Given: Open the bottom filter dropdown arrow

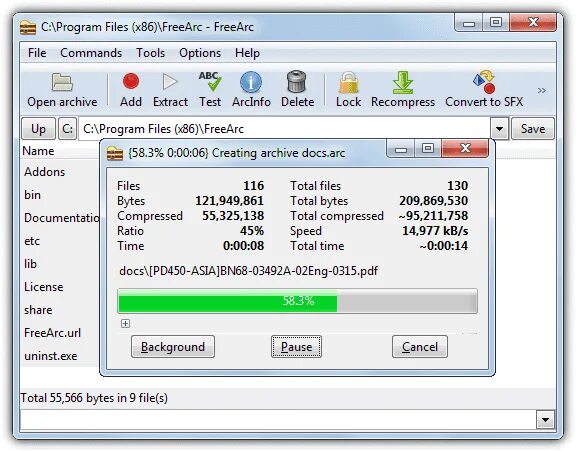Looking at the screenshot, I should coord(545,420).
